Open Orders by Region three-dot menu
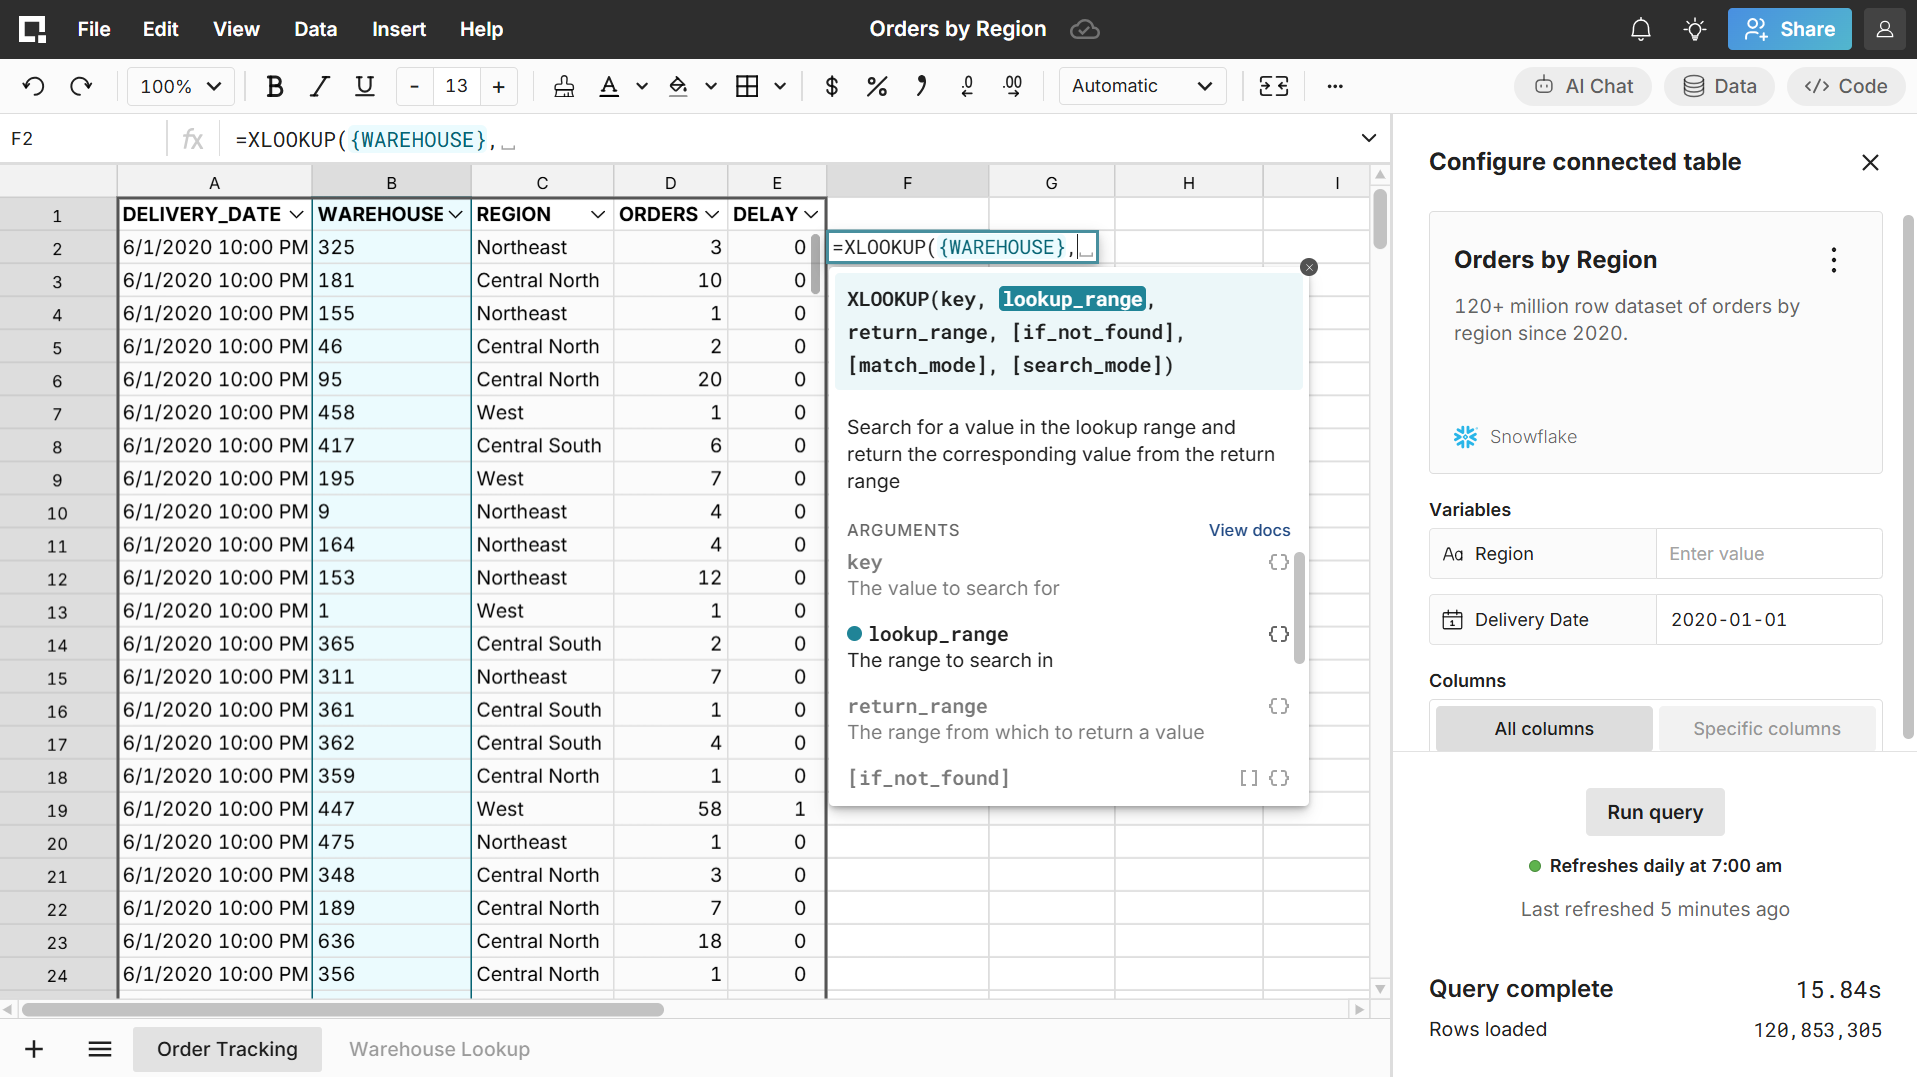 click(1833, 260)
